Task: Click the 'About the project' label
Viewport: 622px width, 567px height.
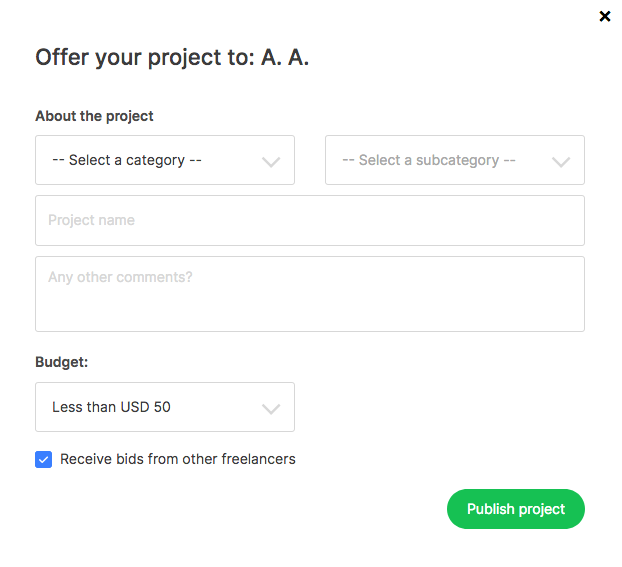Action: 94,116
